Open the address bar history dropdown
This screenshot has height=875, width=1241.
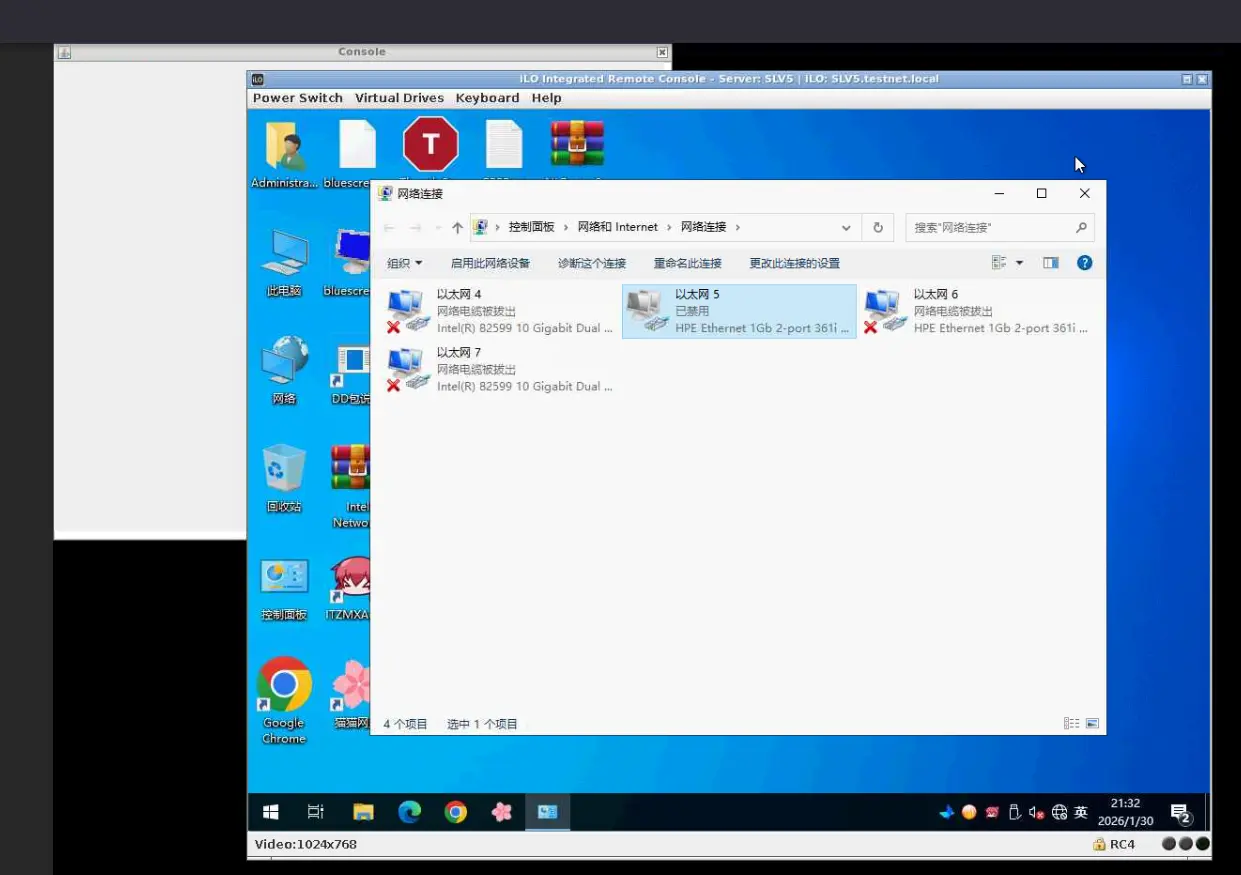pyautogui.click(x=846, y=228)
